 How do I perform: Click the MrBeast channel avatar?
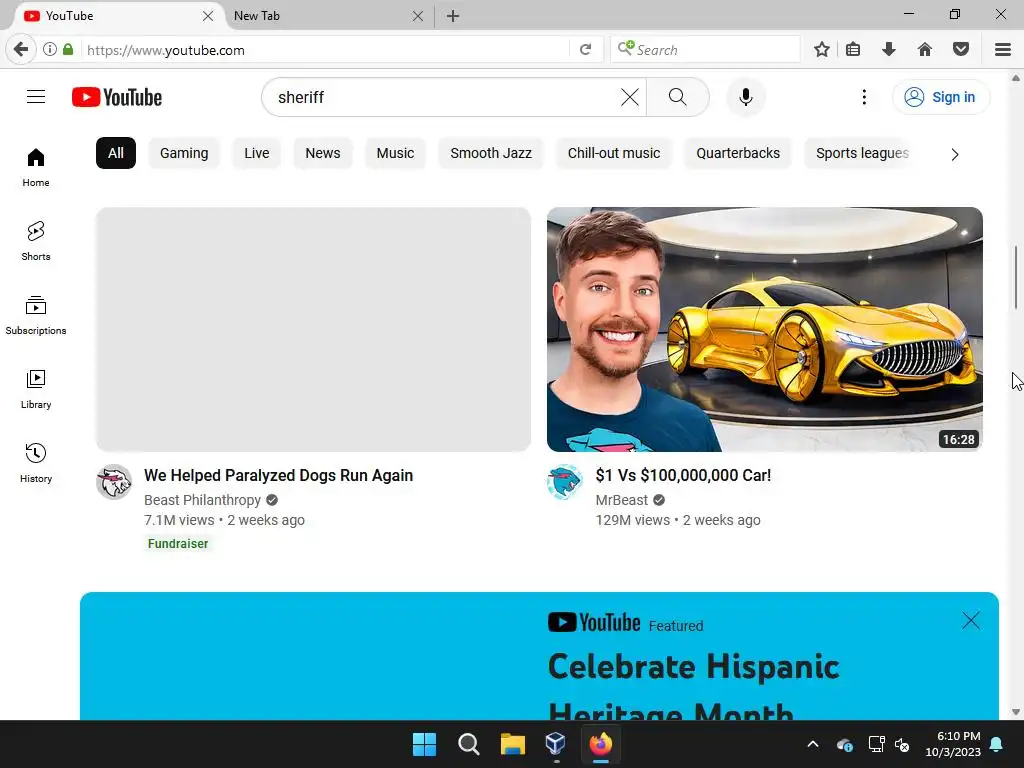(x=565, y=482)
